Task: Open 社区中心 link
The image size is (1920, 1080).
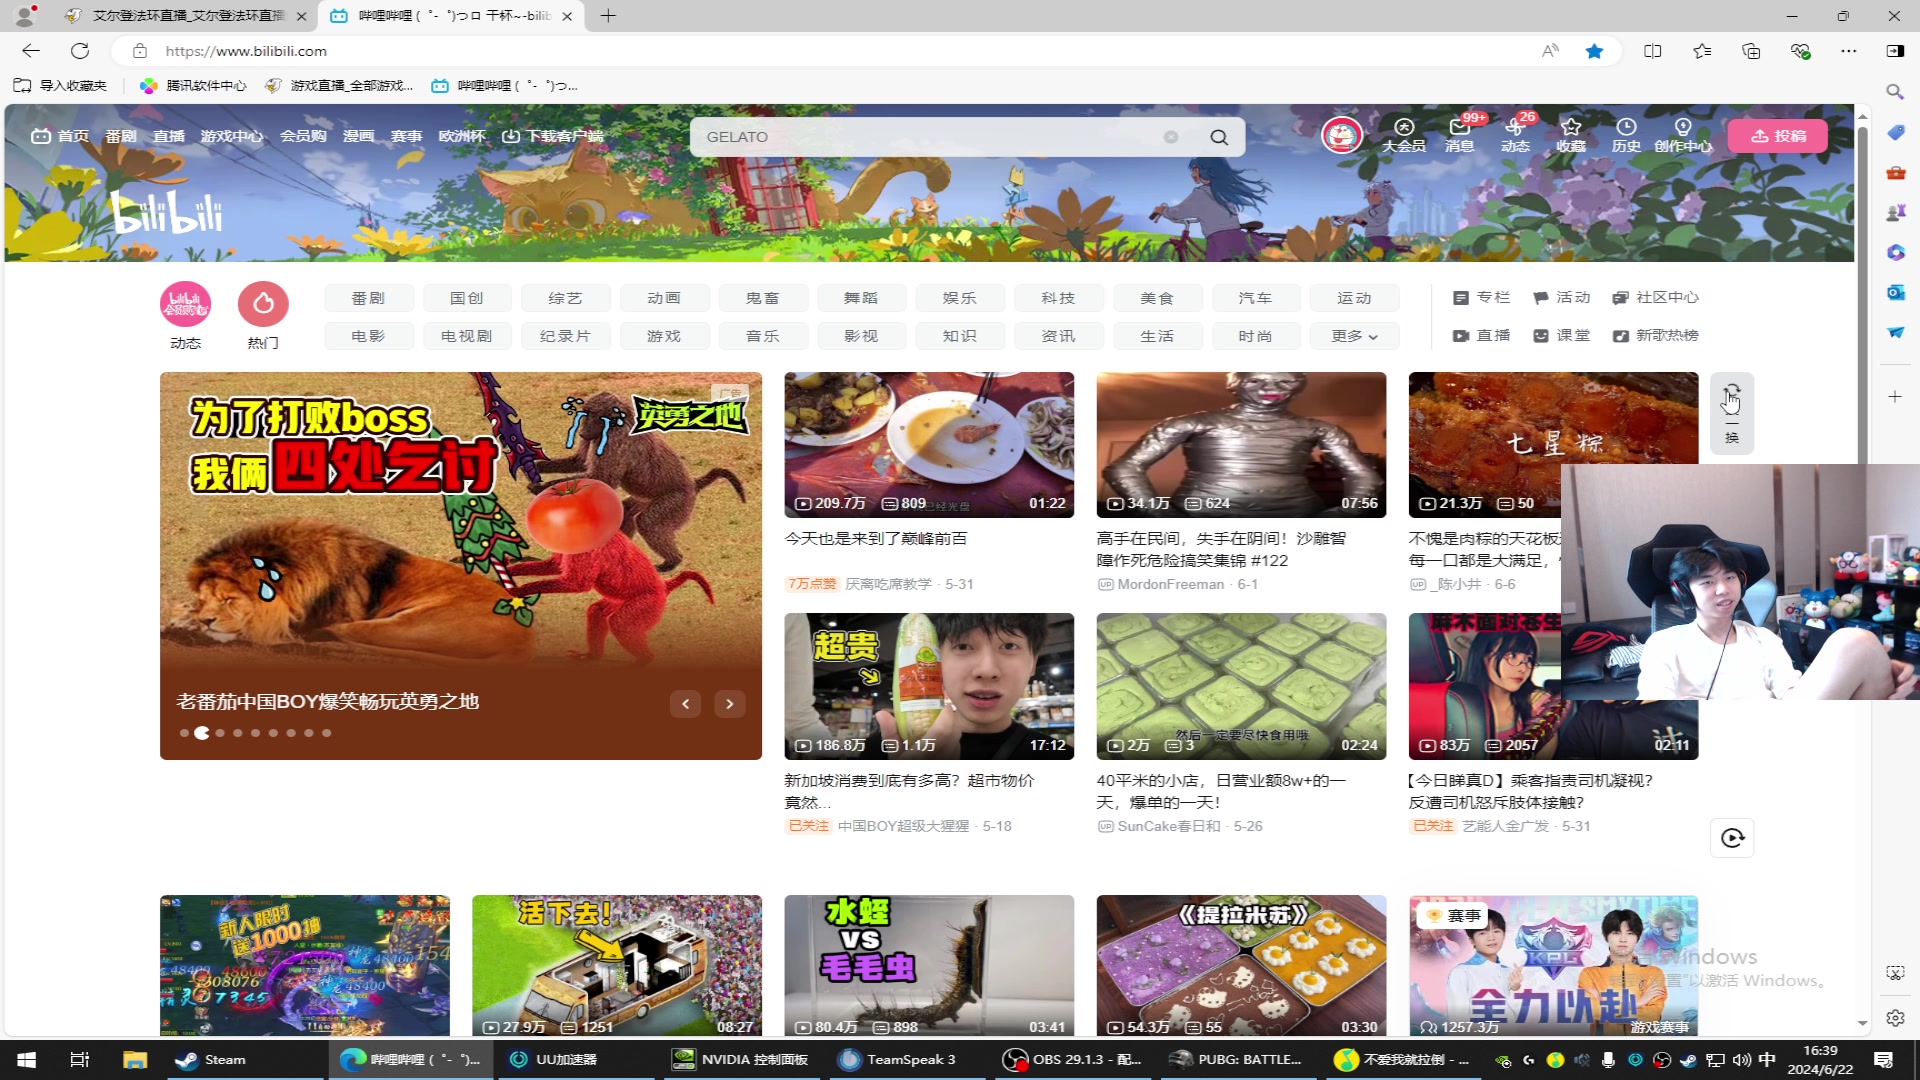Action: [x=1655, y=298]
